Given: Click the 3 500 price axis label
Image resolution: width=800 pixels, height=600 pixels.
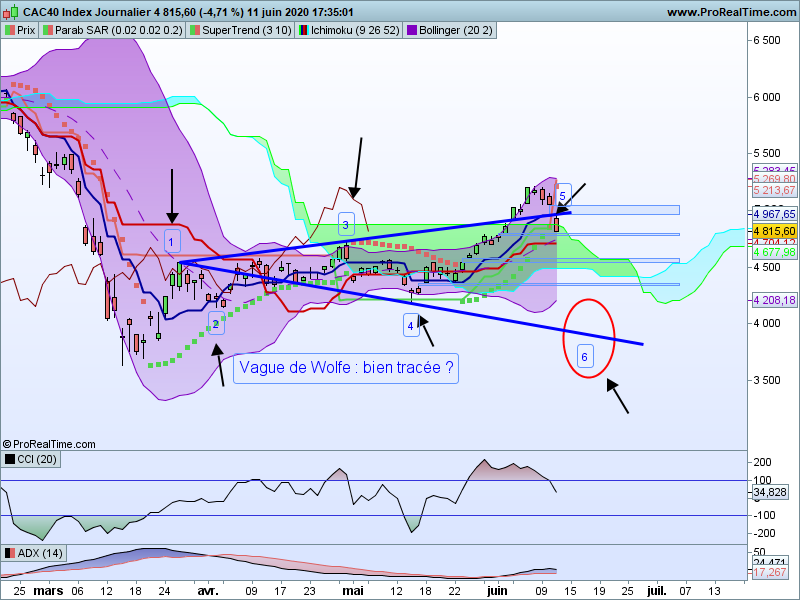Looking at the screenshot, I should click(x=767, y=380).
